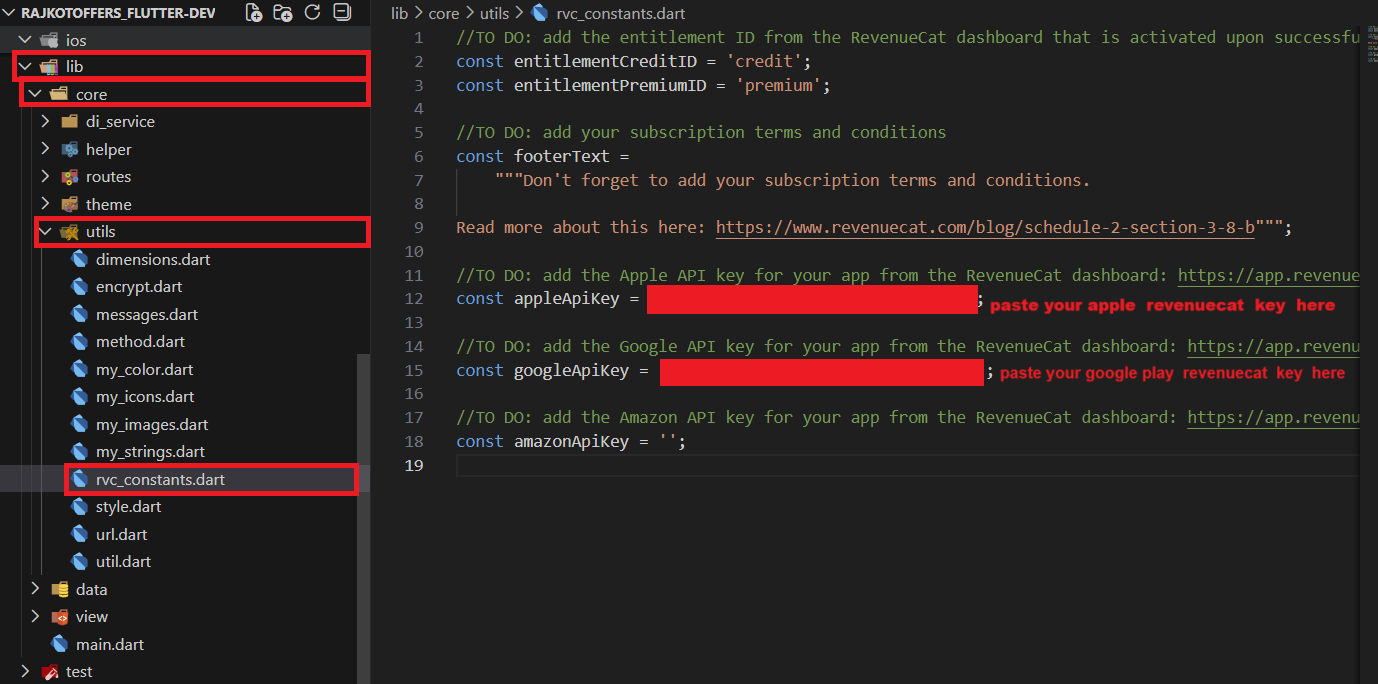Click the routes folder icon
1378x684 pixels.
click(69, 177)
